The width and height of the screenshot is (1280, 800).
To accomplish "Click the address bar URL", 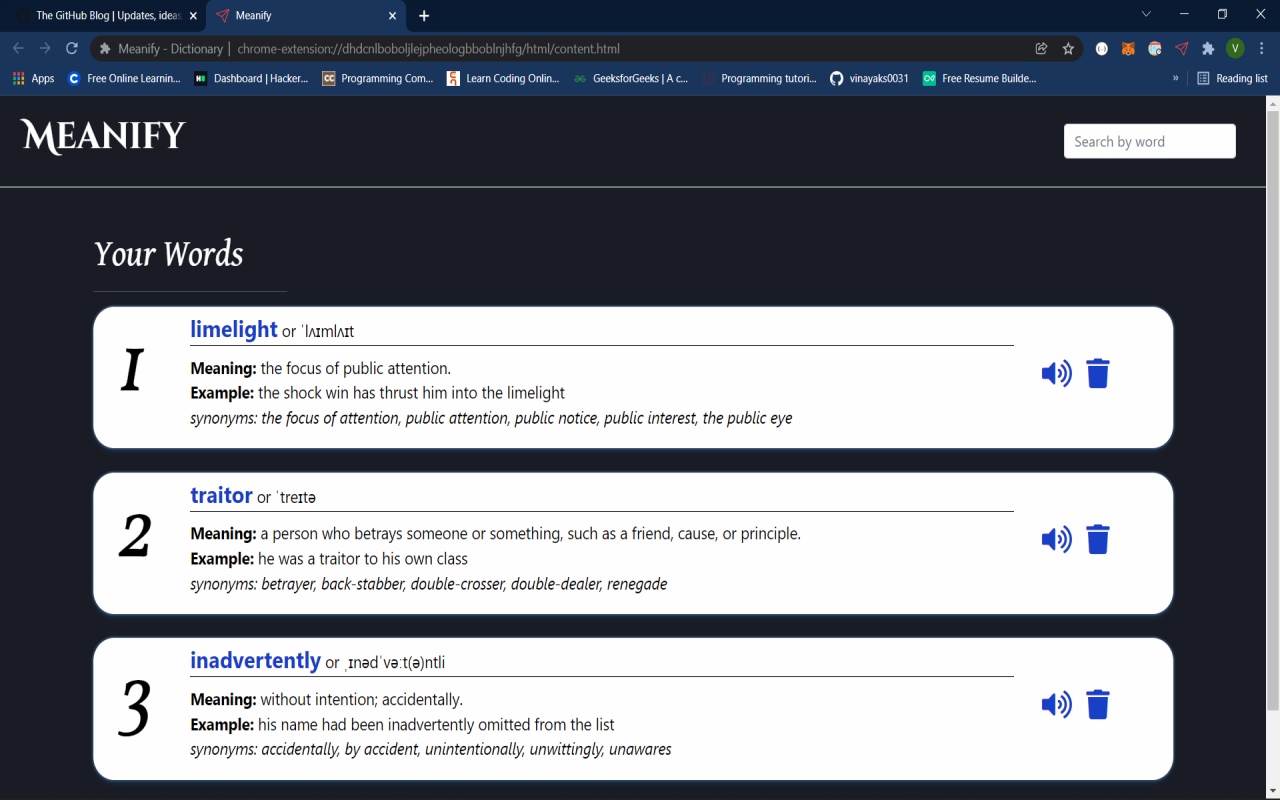I will click(x=428, y=48).
